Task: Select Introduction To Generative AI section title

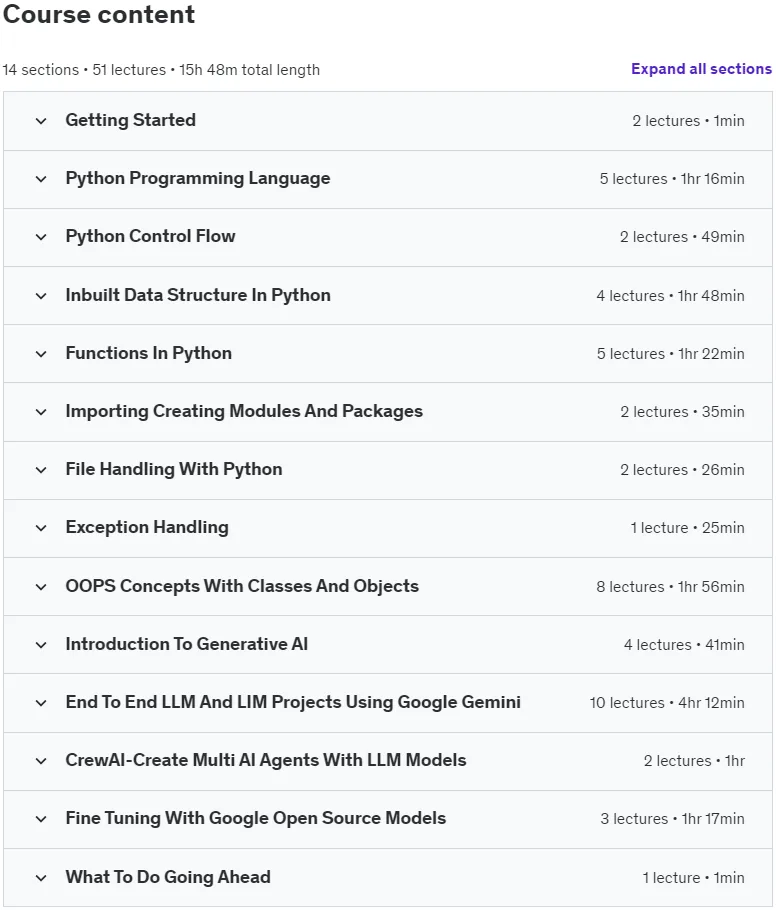Action: 186,644
